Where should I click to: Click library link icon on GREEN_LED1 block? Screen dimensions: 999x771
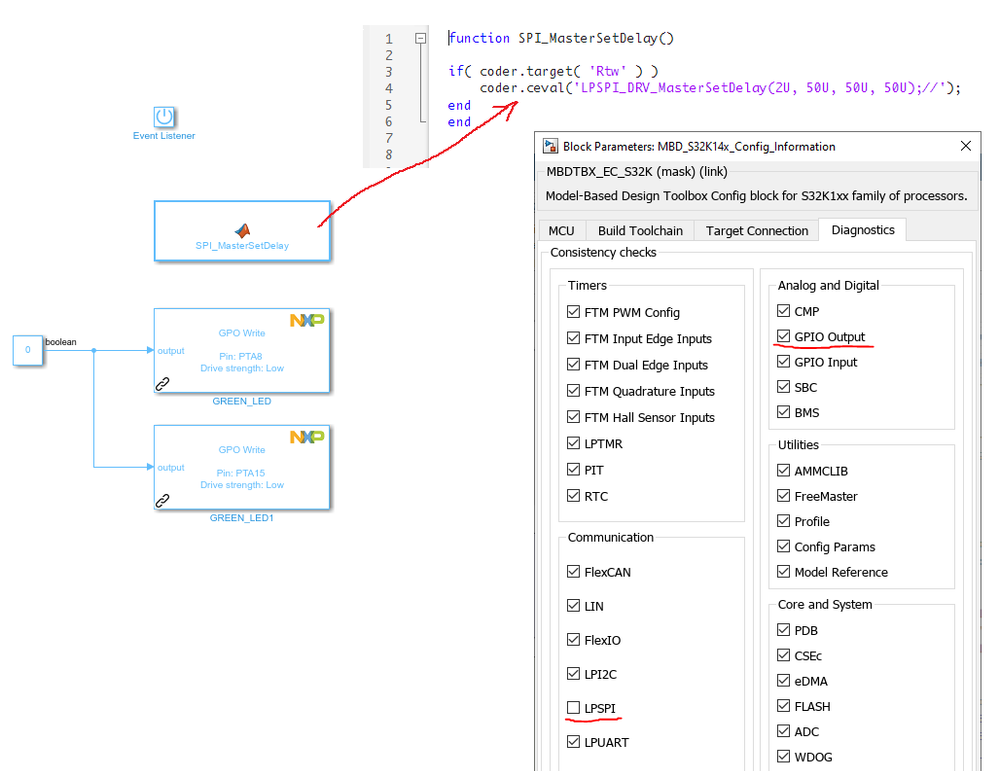[x=162, y=500]
